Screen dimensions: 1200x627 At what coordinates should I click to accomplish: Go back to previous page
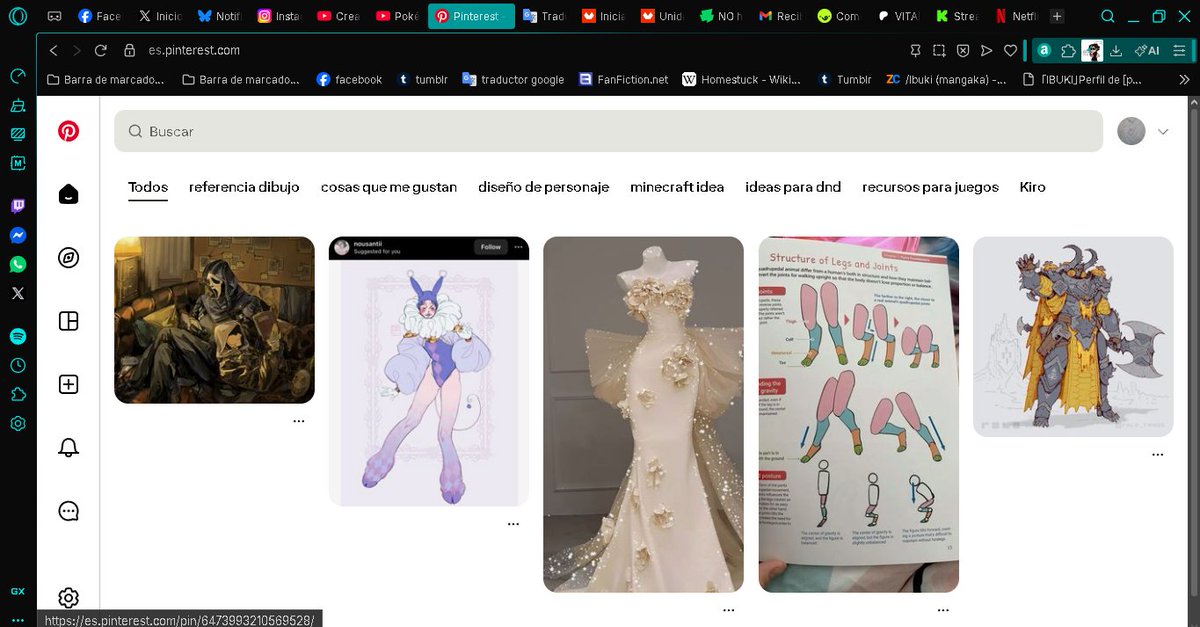54,50
